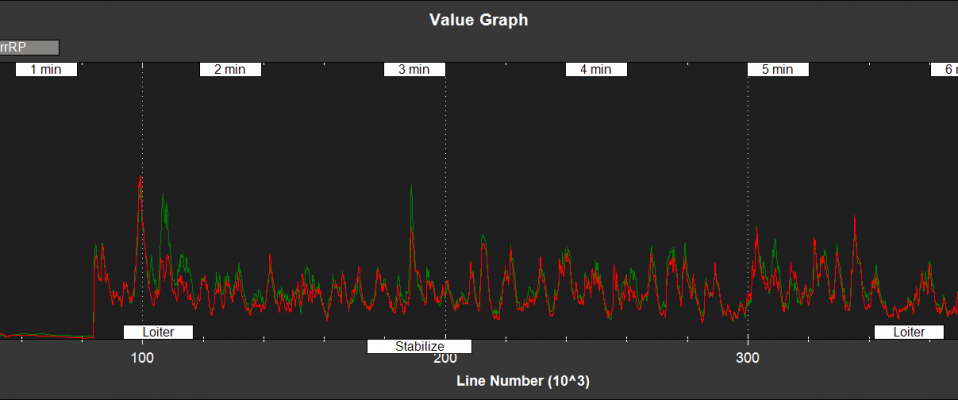Image resolution: width=958 pixels, height=400 pixels.
Task: Click the tallest red spike near line 100
Action: tap(140, 179)
